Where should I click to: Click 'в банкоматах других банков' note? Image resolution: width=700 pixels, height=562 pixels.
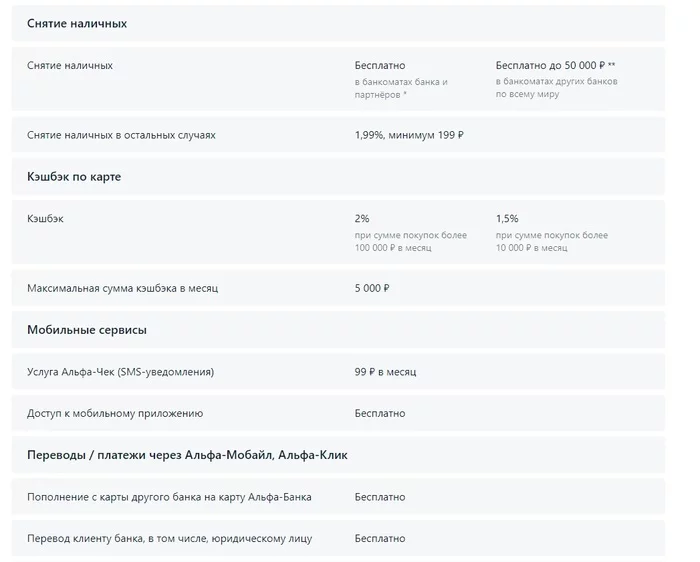click(556, 81)
